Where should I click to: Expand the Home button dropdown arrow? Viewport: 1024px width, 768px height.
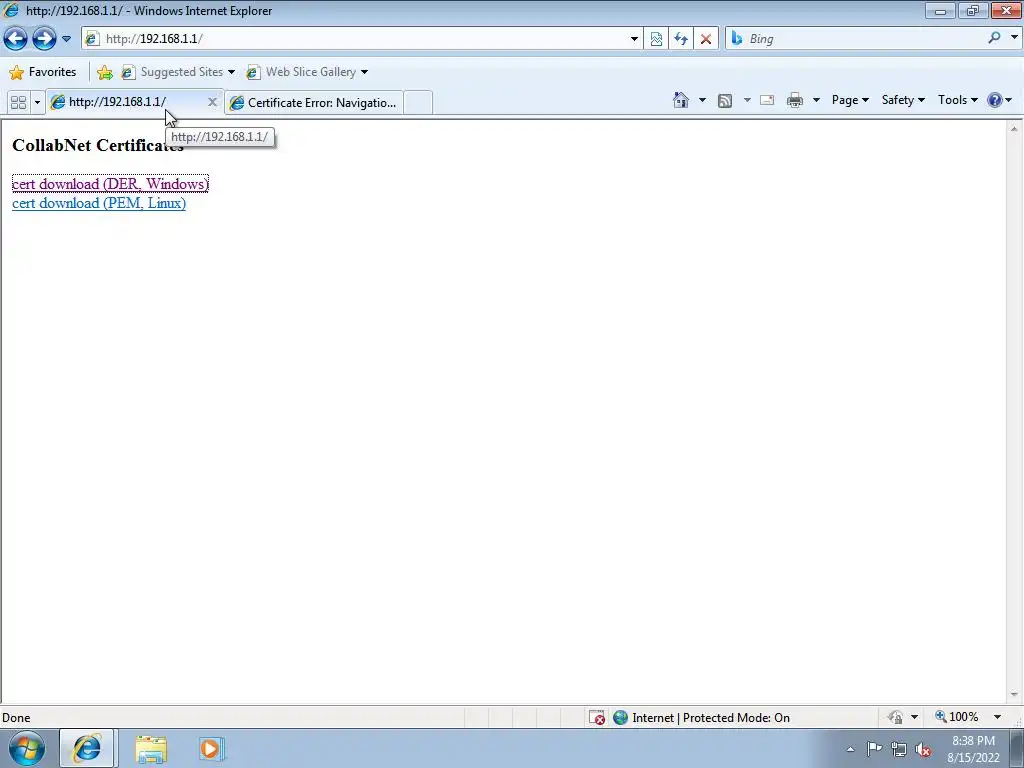pos(702,100)
